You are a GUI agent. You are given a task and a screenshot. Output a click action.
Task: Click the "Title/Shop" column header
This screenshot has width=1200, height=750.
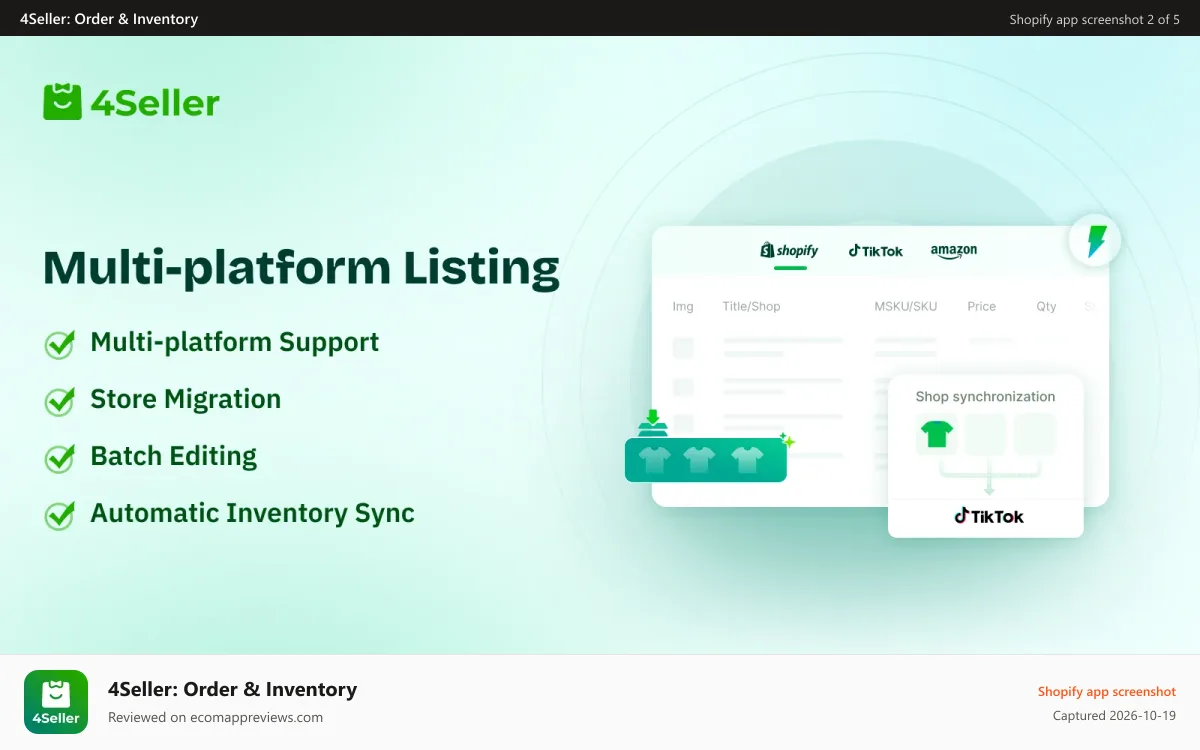coord(751,306)
